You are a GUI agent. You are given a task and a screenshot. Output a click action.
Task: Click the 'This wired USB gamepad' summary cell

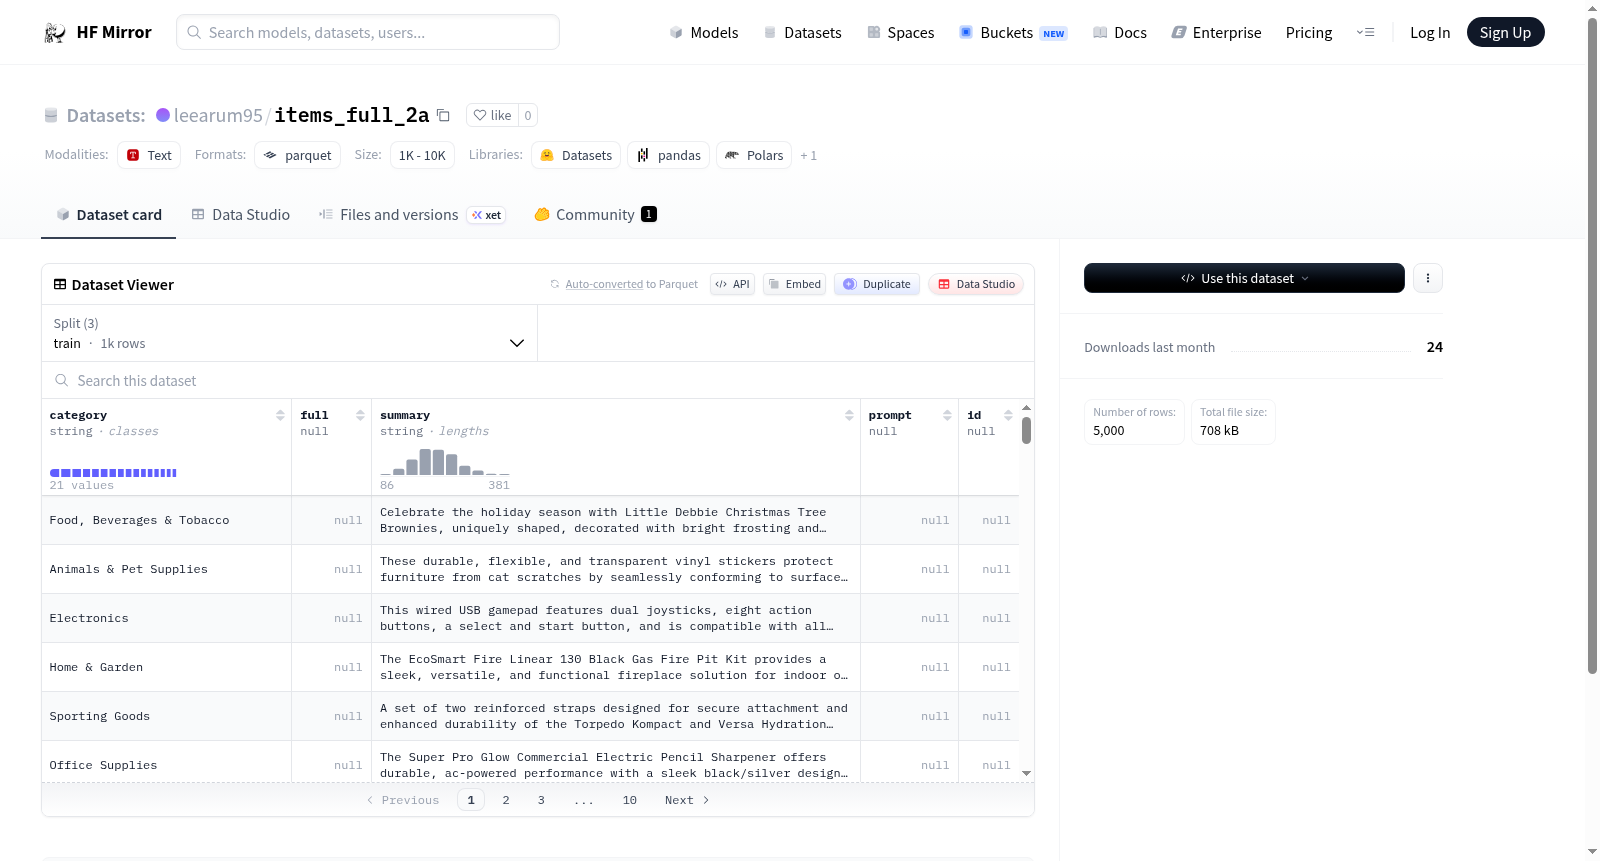click(x=616, y=618)
